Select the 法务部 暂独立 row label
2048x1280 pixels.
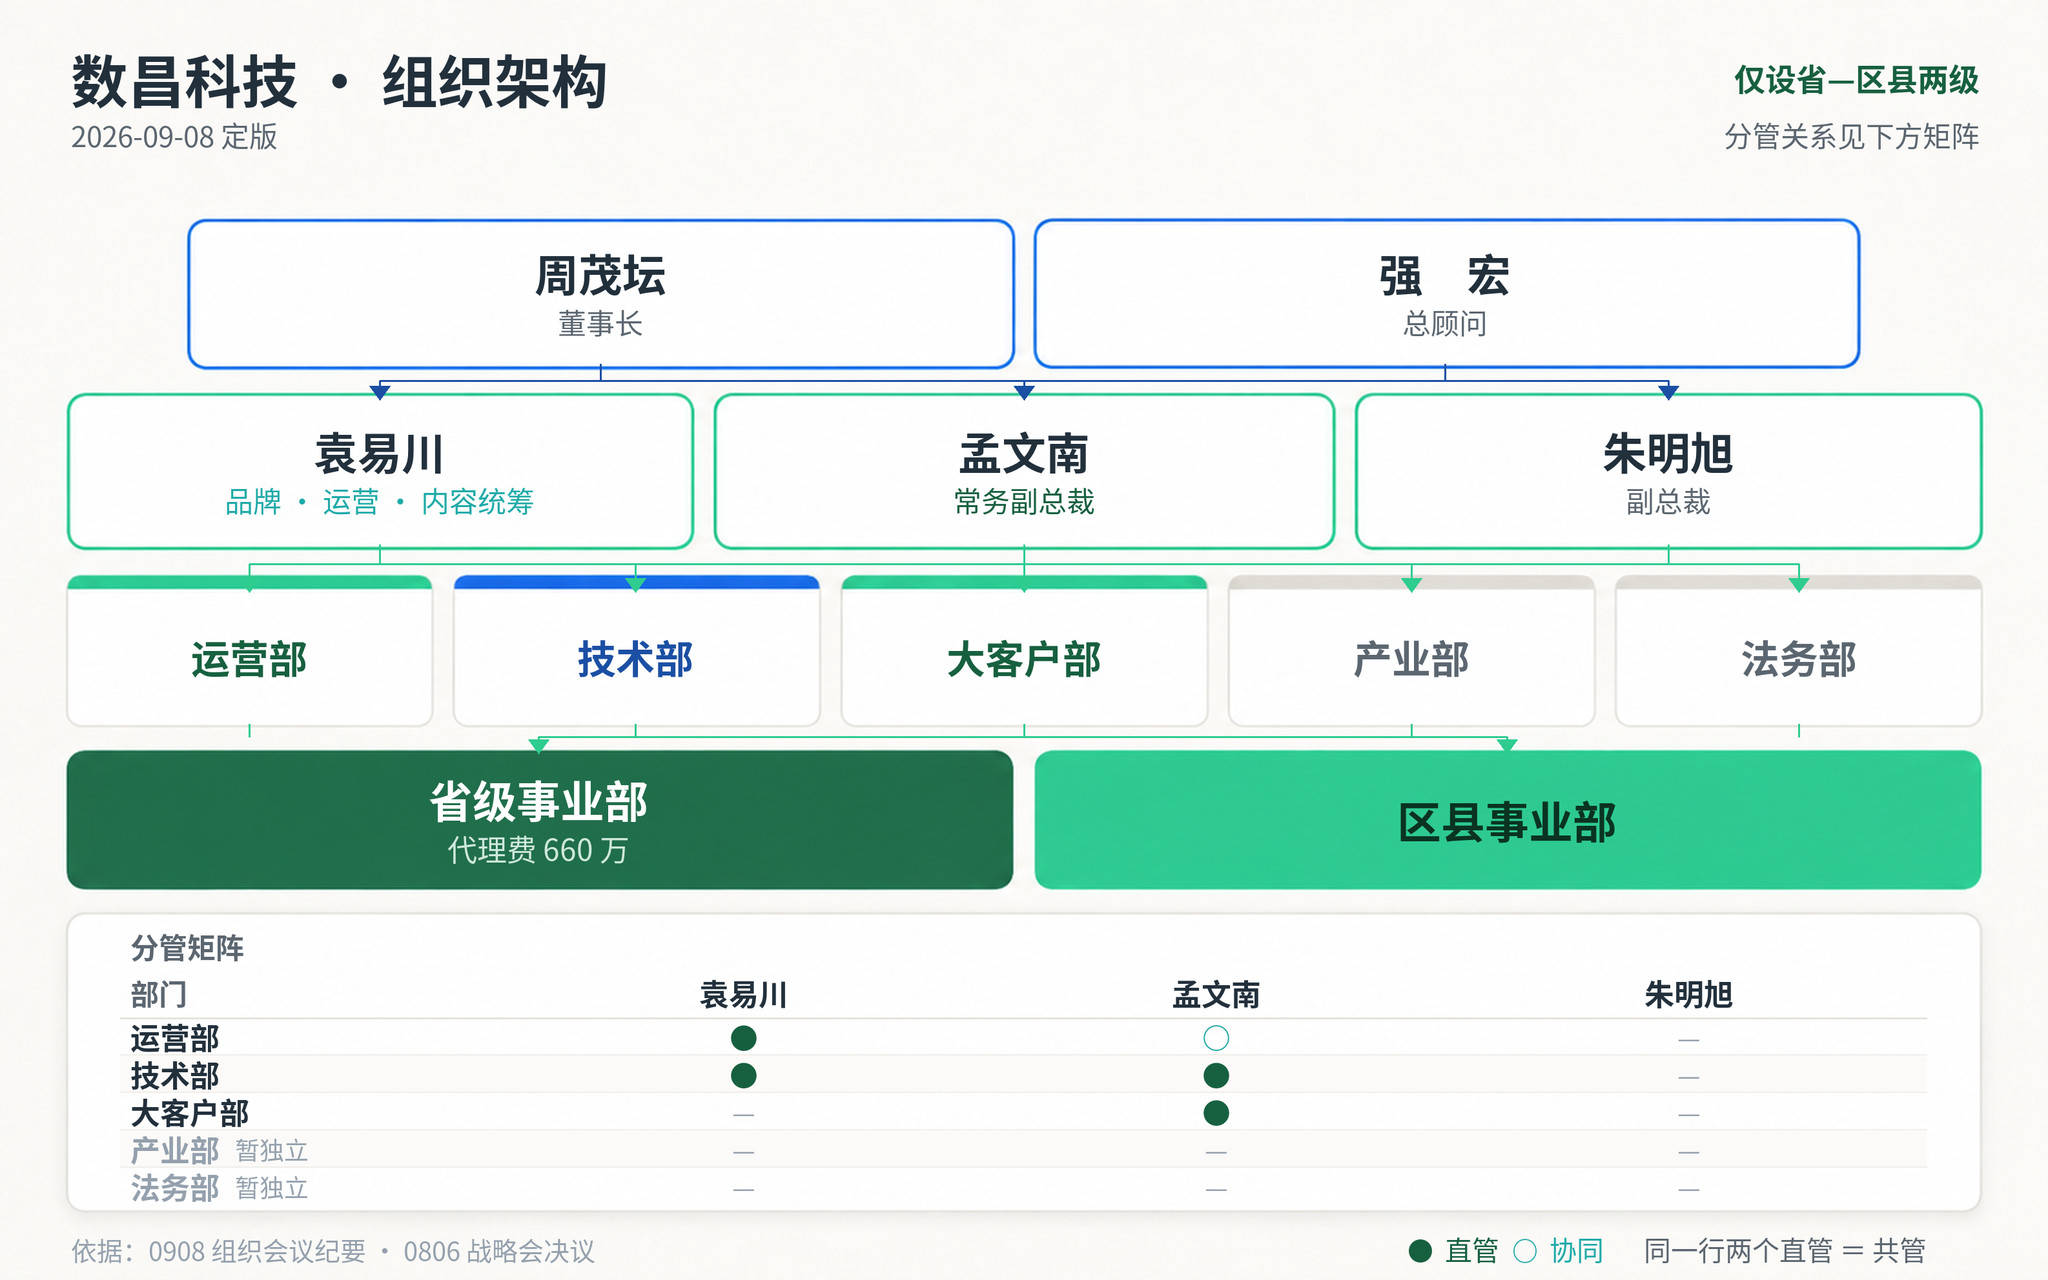point(219,1188)
